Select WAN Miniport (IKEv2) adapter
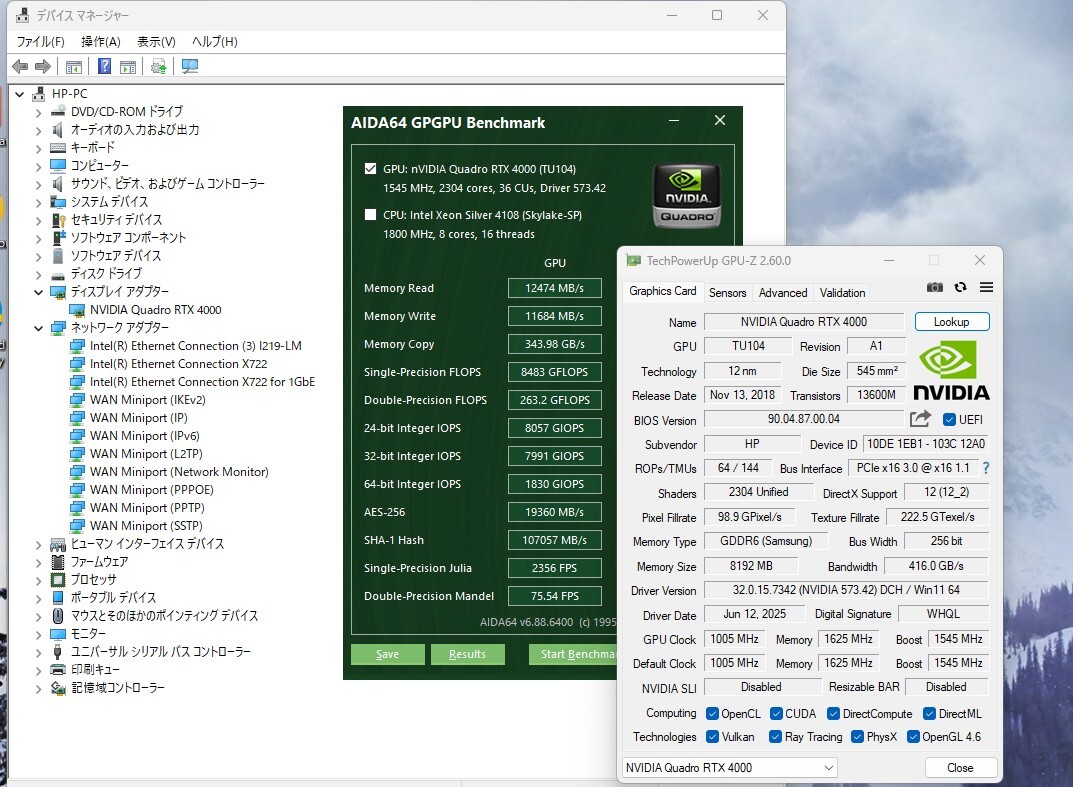 tap(148, 400)
